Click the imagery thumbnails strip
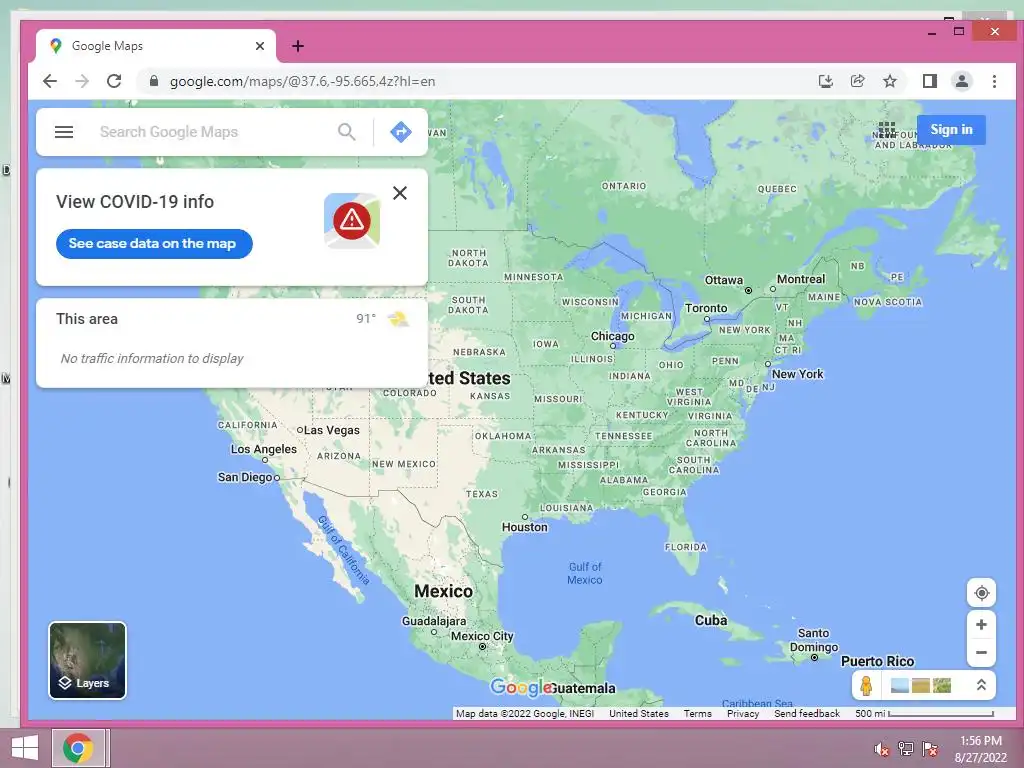The image size is (1024, 768). point(921,685)
